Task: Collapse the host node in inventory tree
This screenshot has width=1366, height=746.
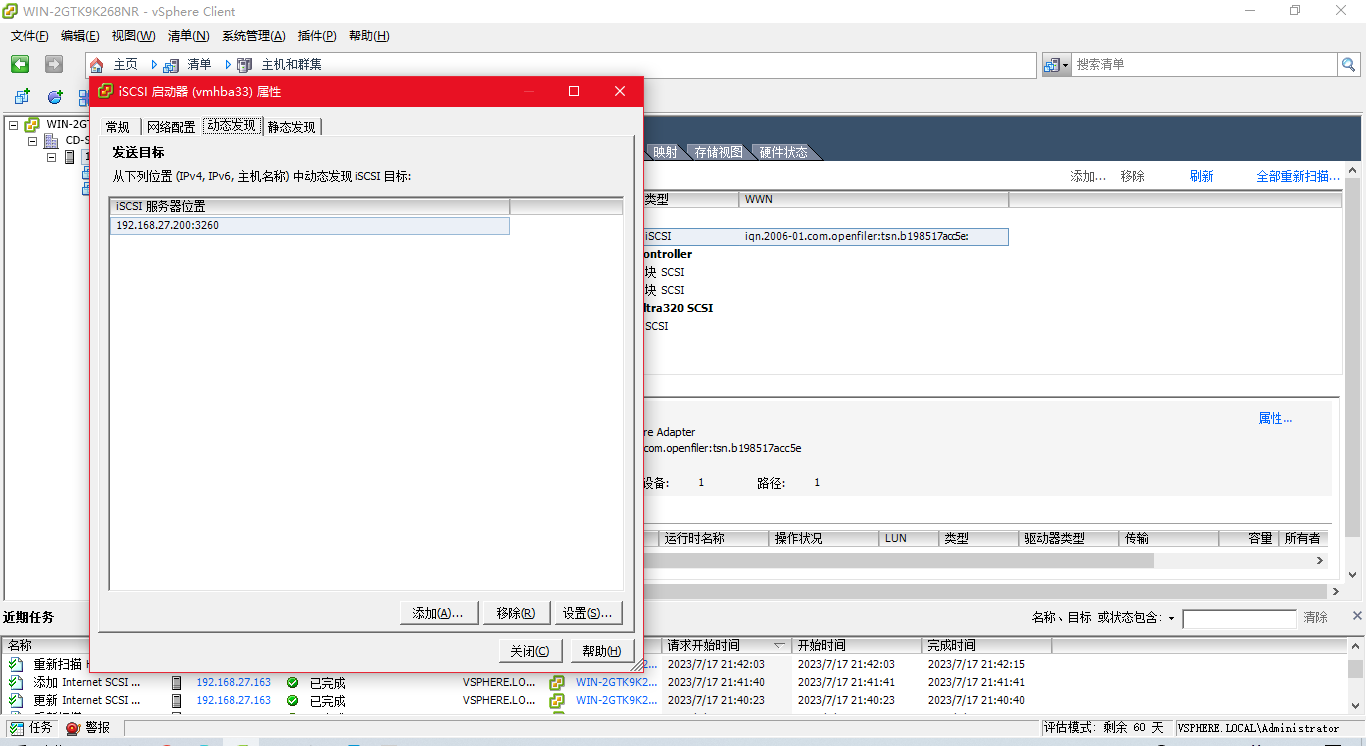Action: click(51, 157)
